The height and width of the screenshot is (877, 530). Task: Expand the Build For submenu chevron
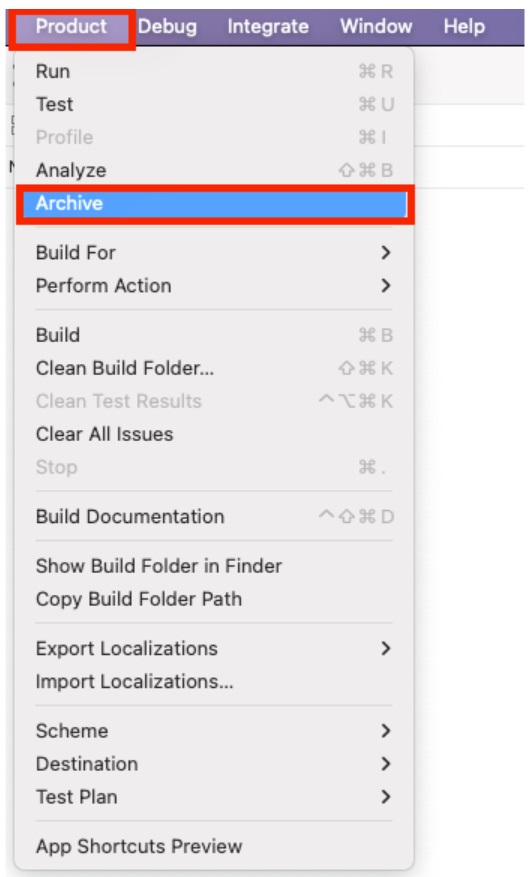385,253
